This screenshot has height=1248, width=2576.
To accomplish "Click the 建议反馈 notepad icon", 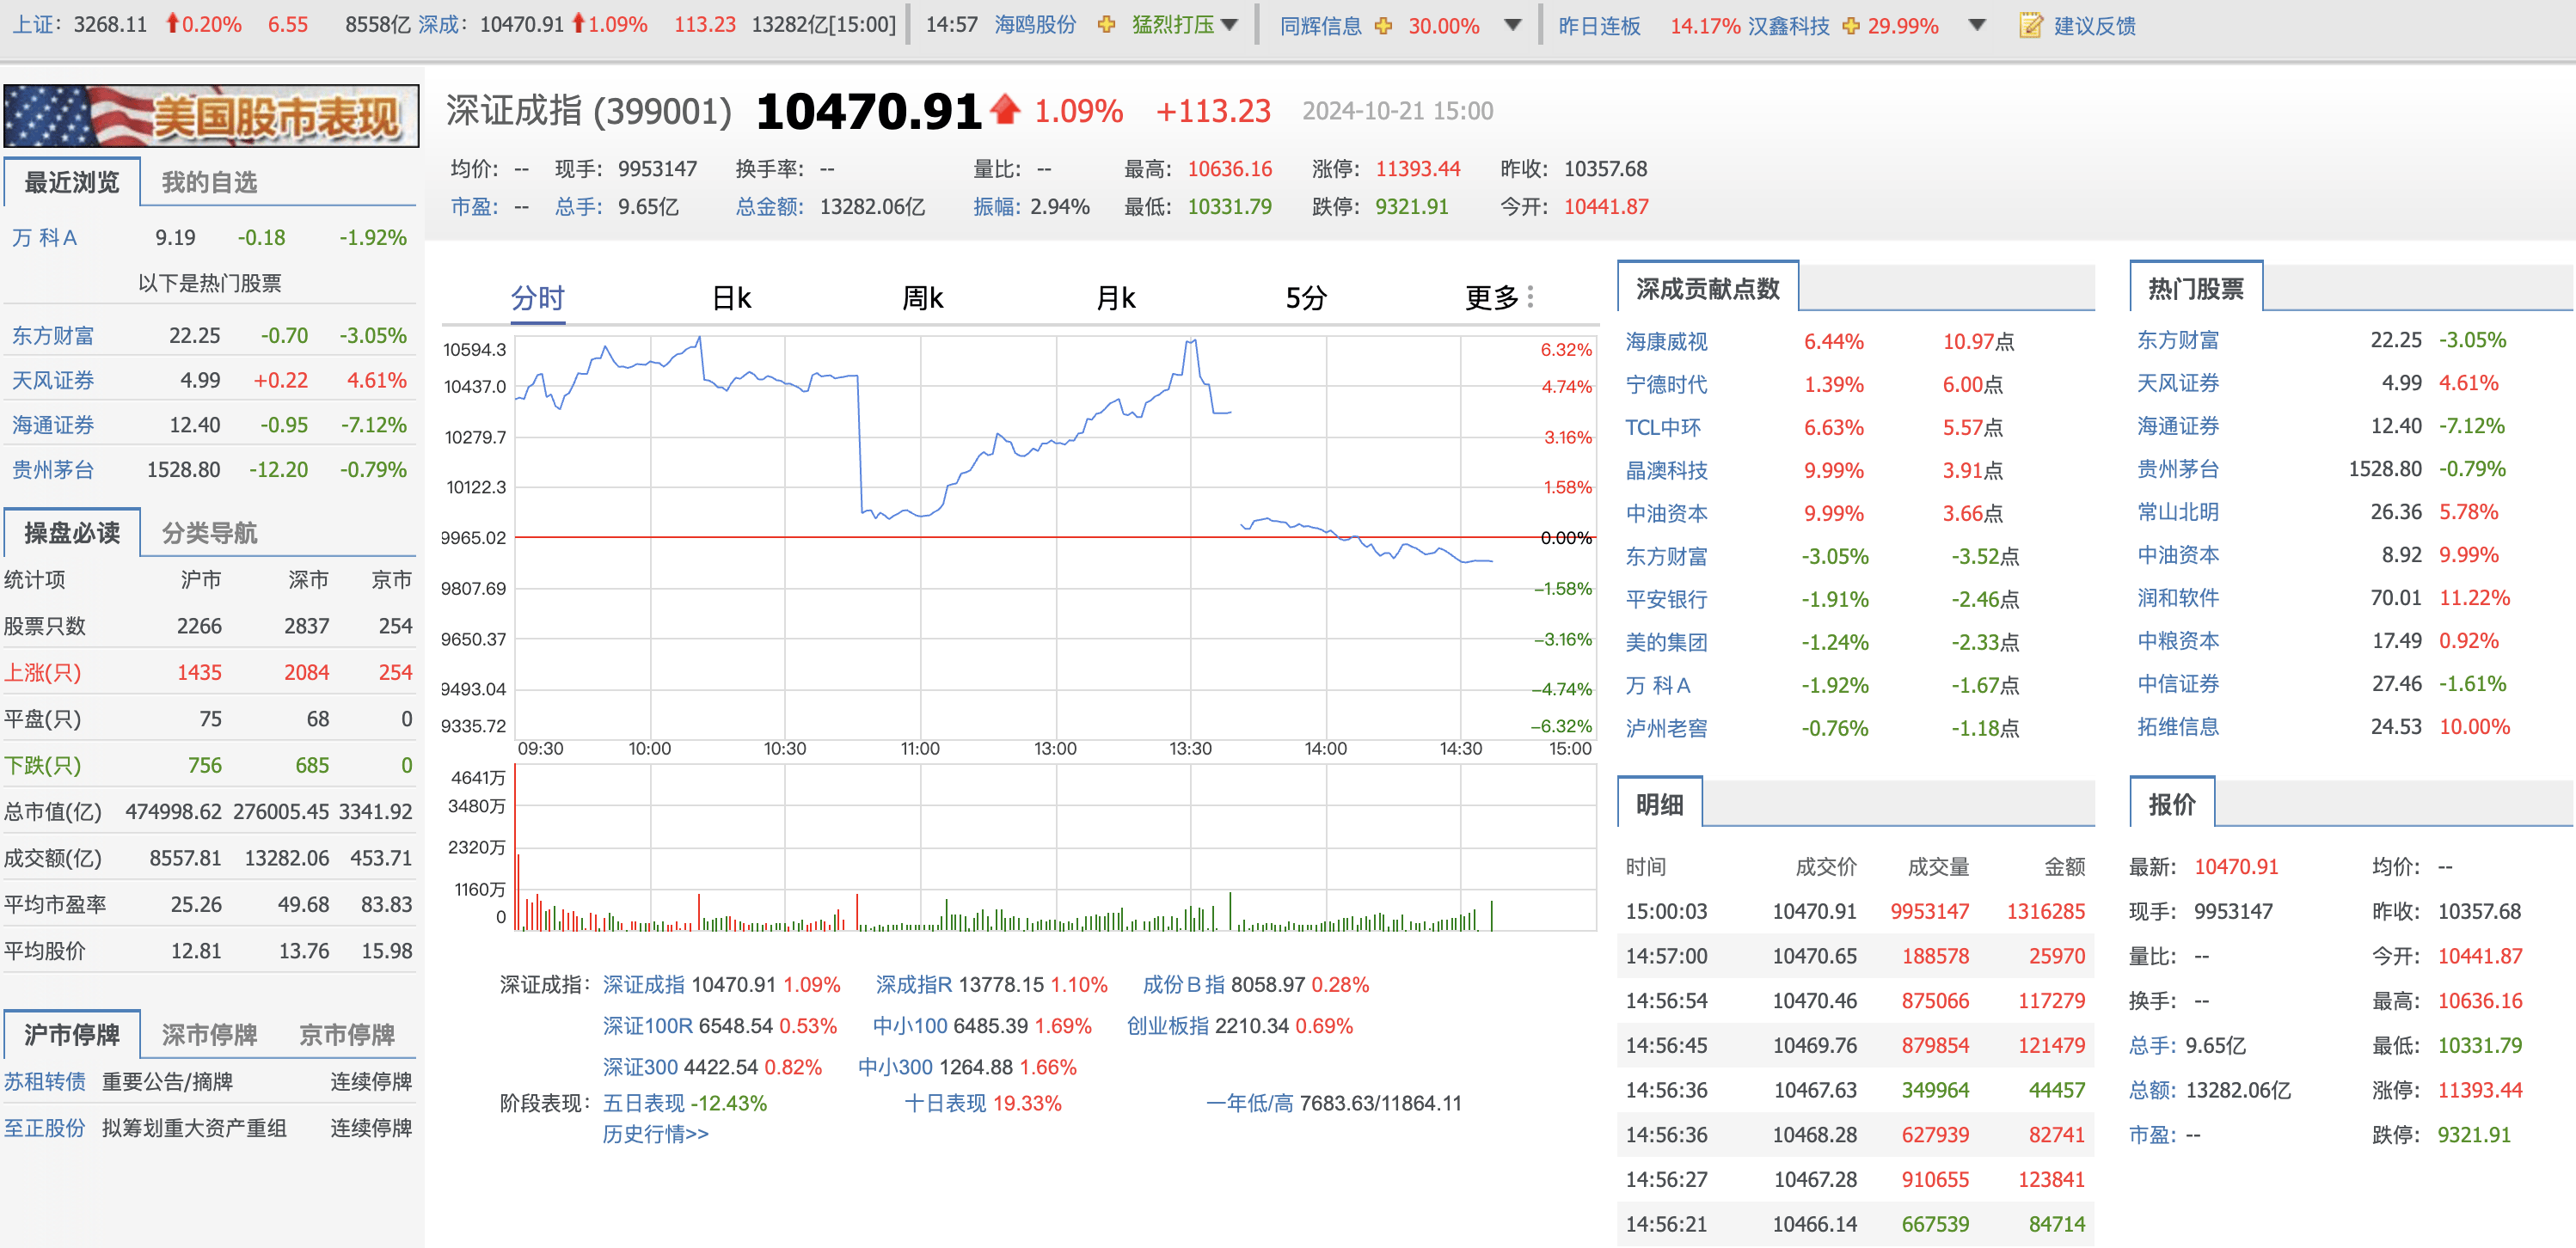I will 2030,25.
